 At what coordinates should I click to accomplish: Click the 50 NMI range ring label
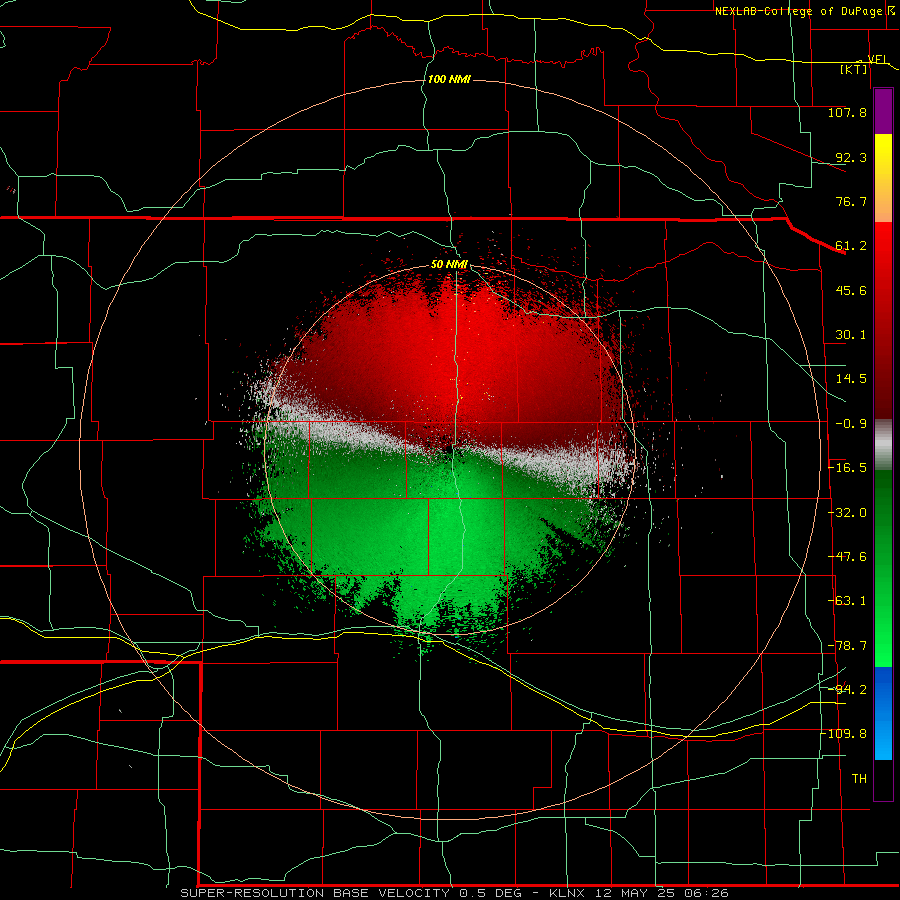coord(449,264)
